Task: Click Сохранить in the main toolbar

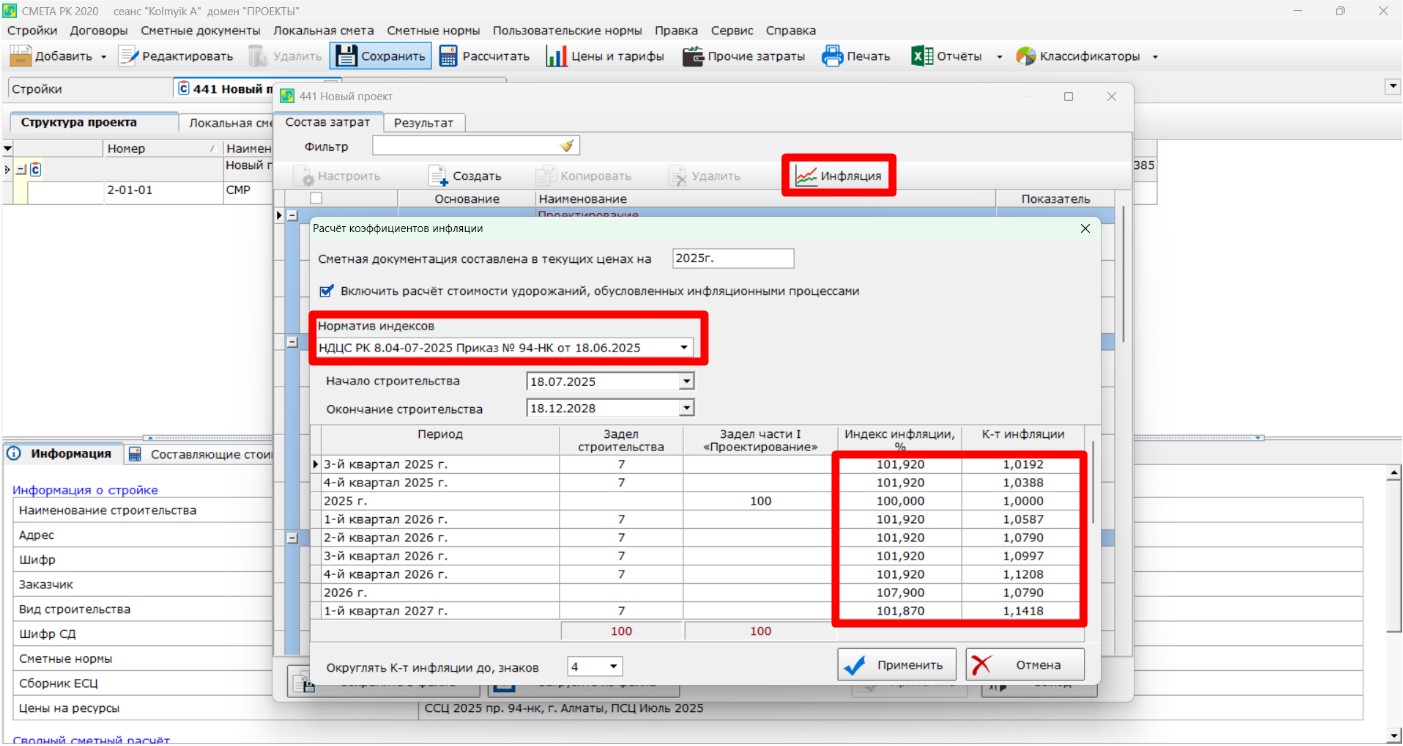Action: point(380,56)
